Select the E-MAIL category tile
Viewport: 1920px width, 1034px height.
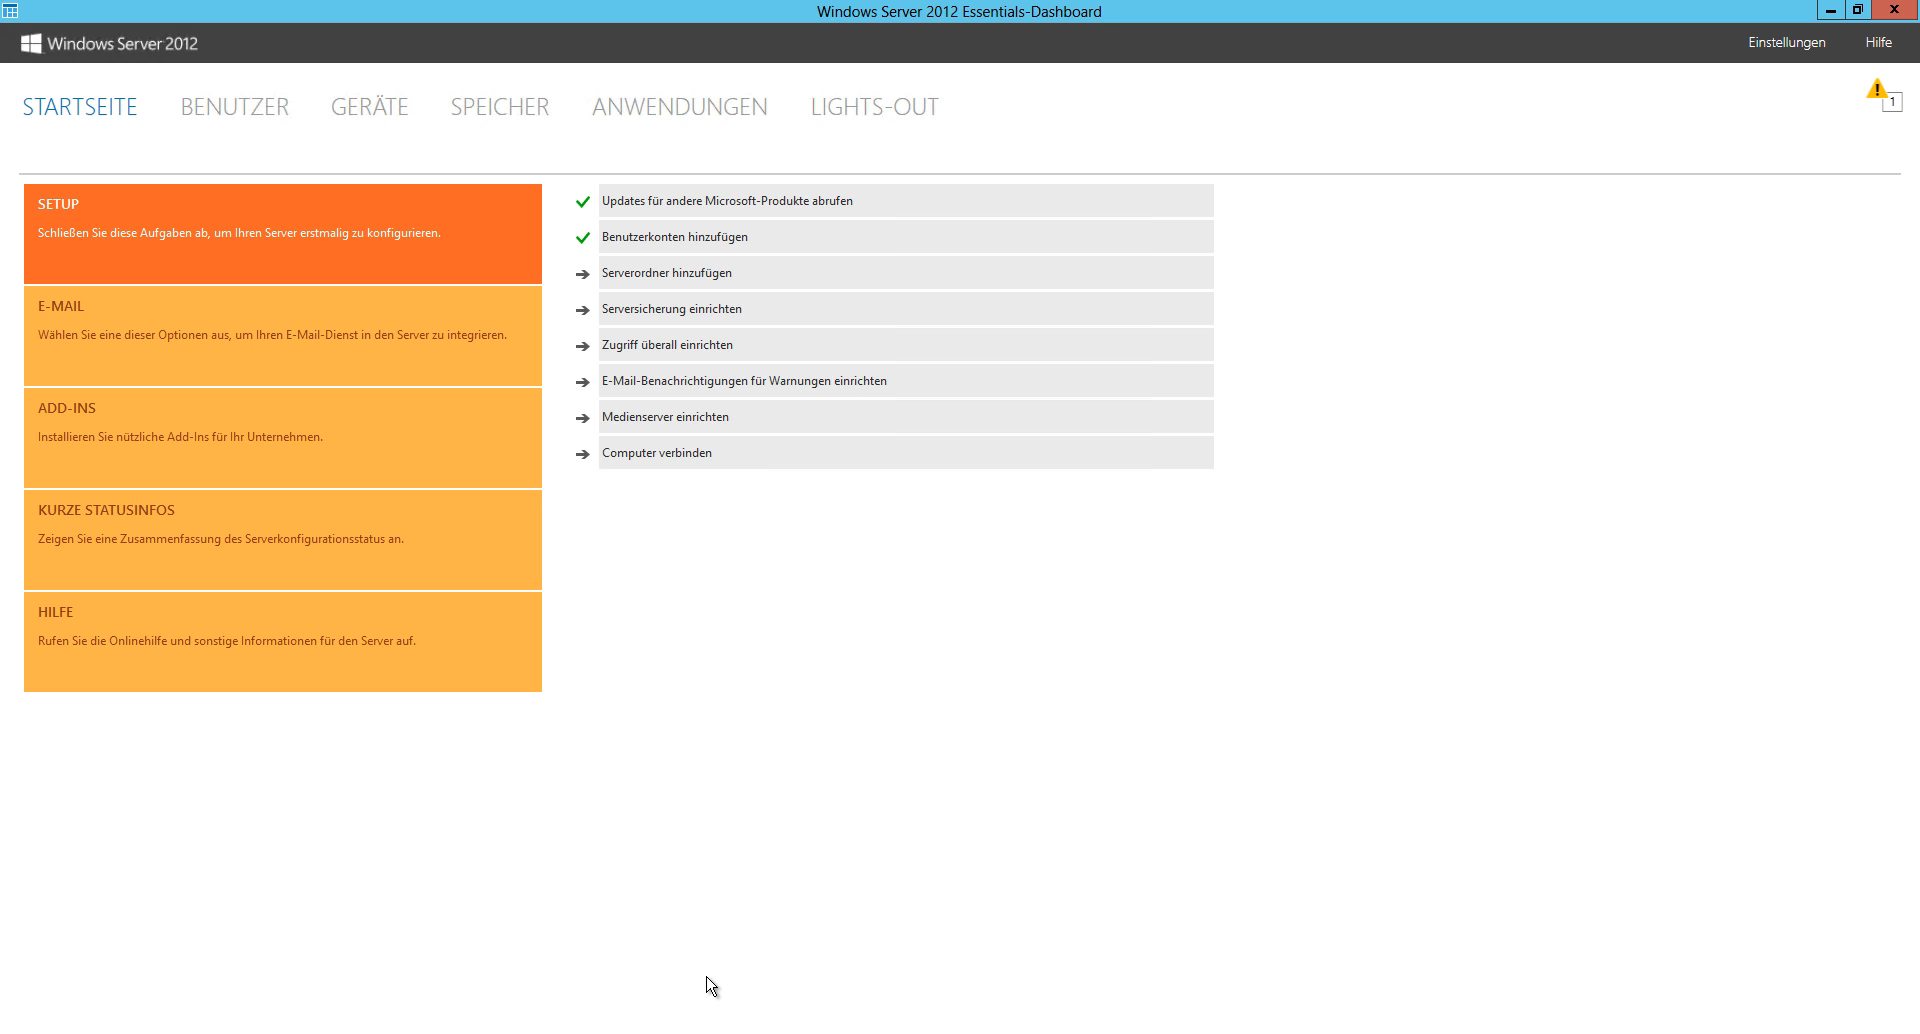282,336
